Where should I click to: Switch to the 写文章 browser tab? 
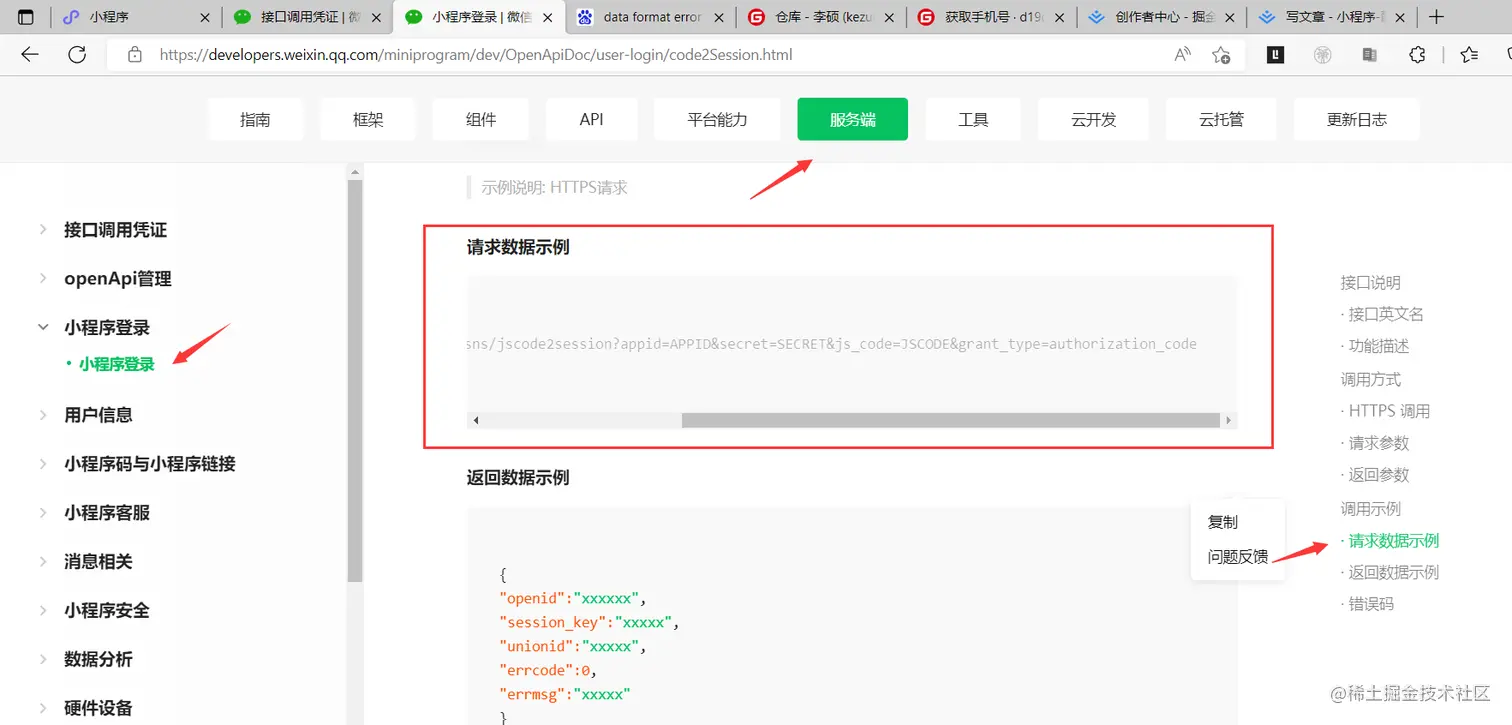[x=1333, y=17]
